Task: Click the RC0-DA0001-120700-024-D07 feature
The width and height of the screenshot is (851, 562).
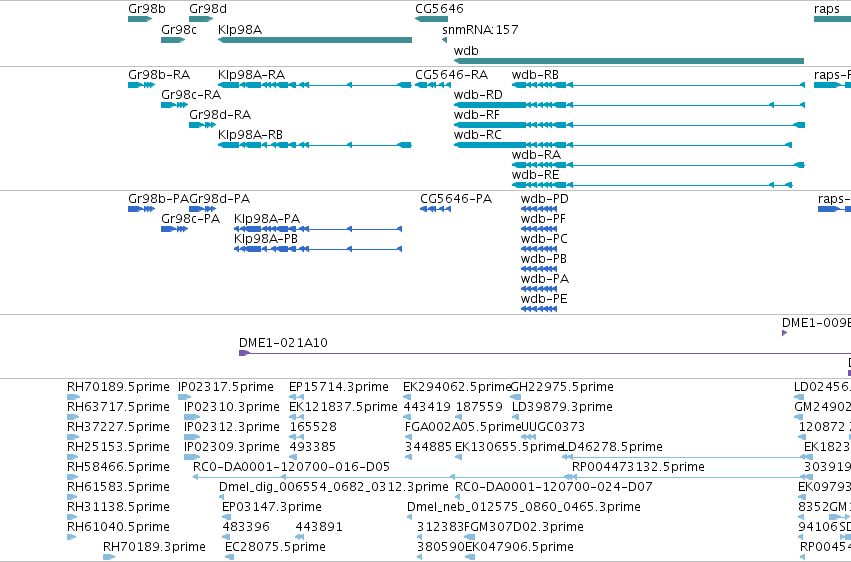Action: click(459, 498)
